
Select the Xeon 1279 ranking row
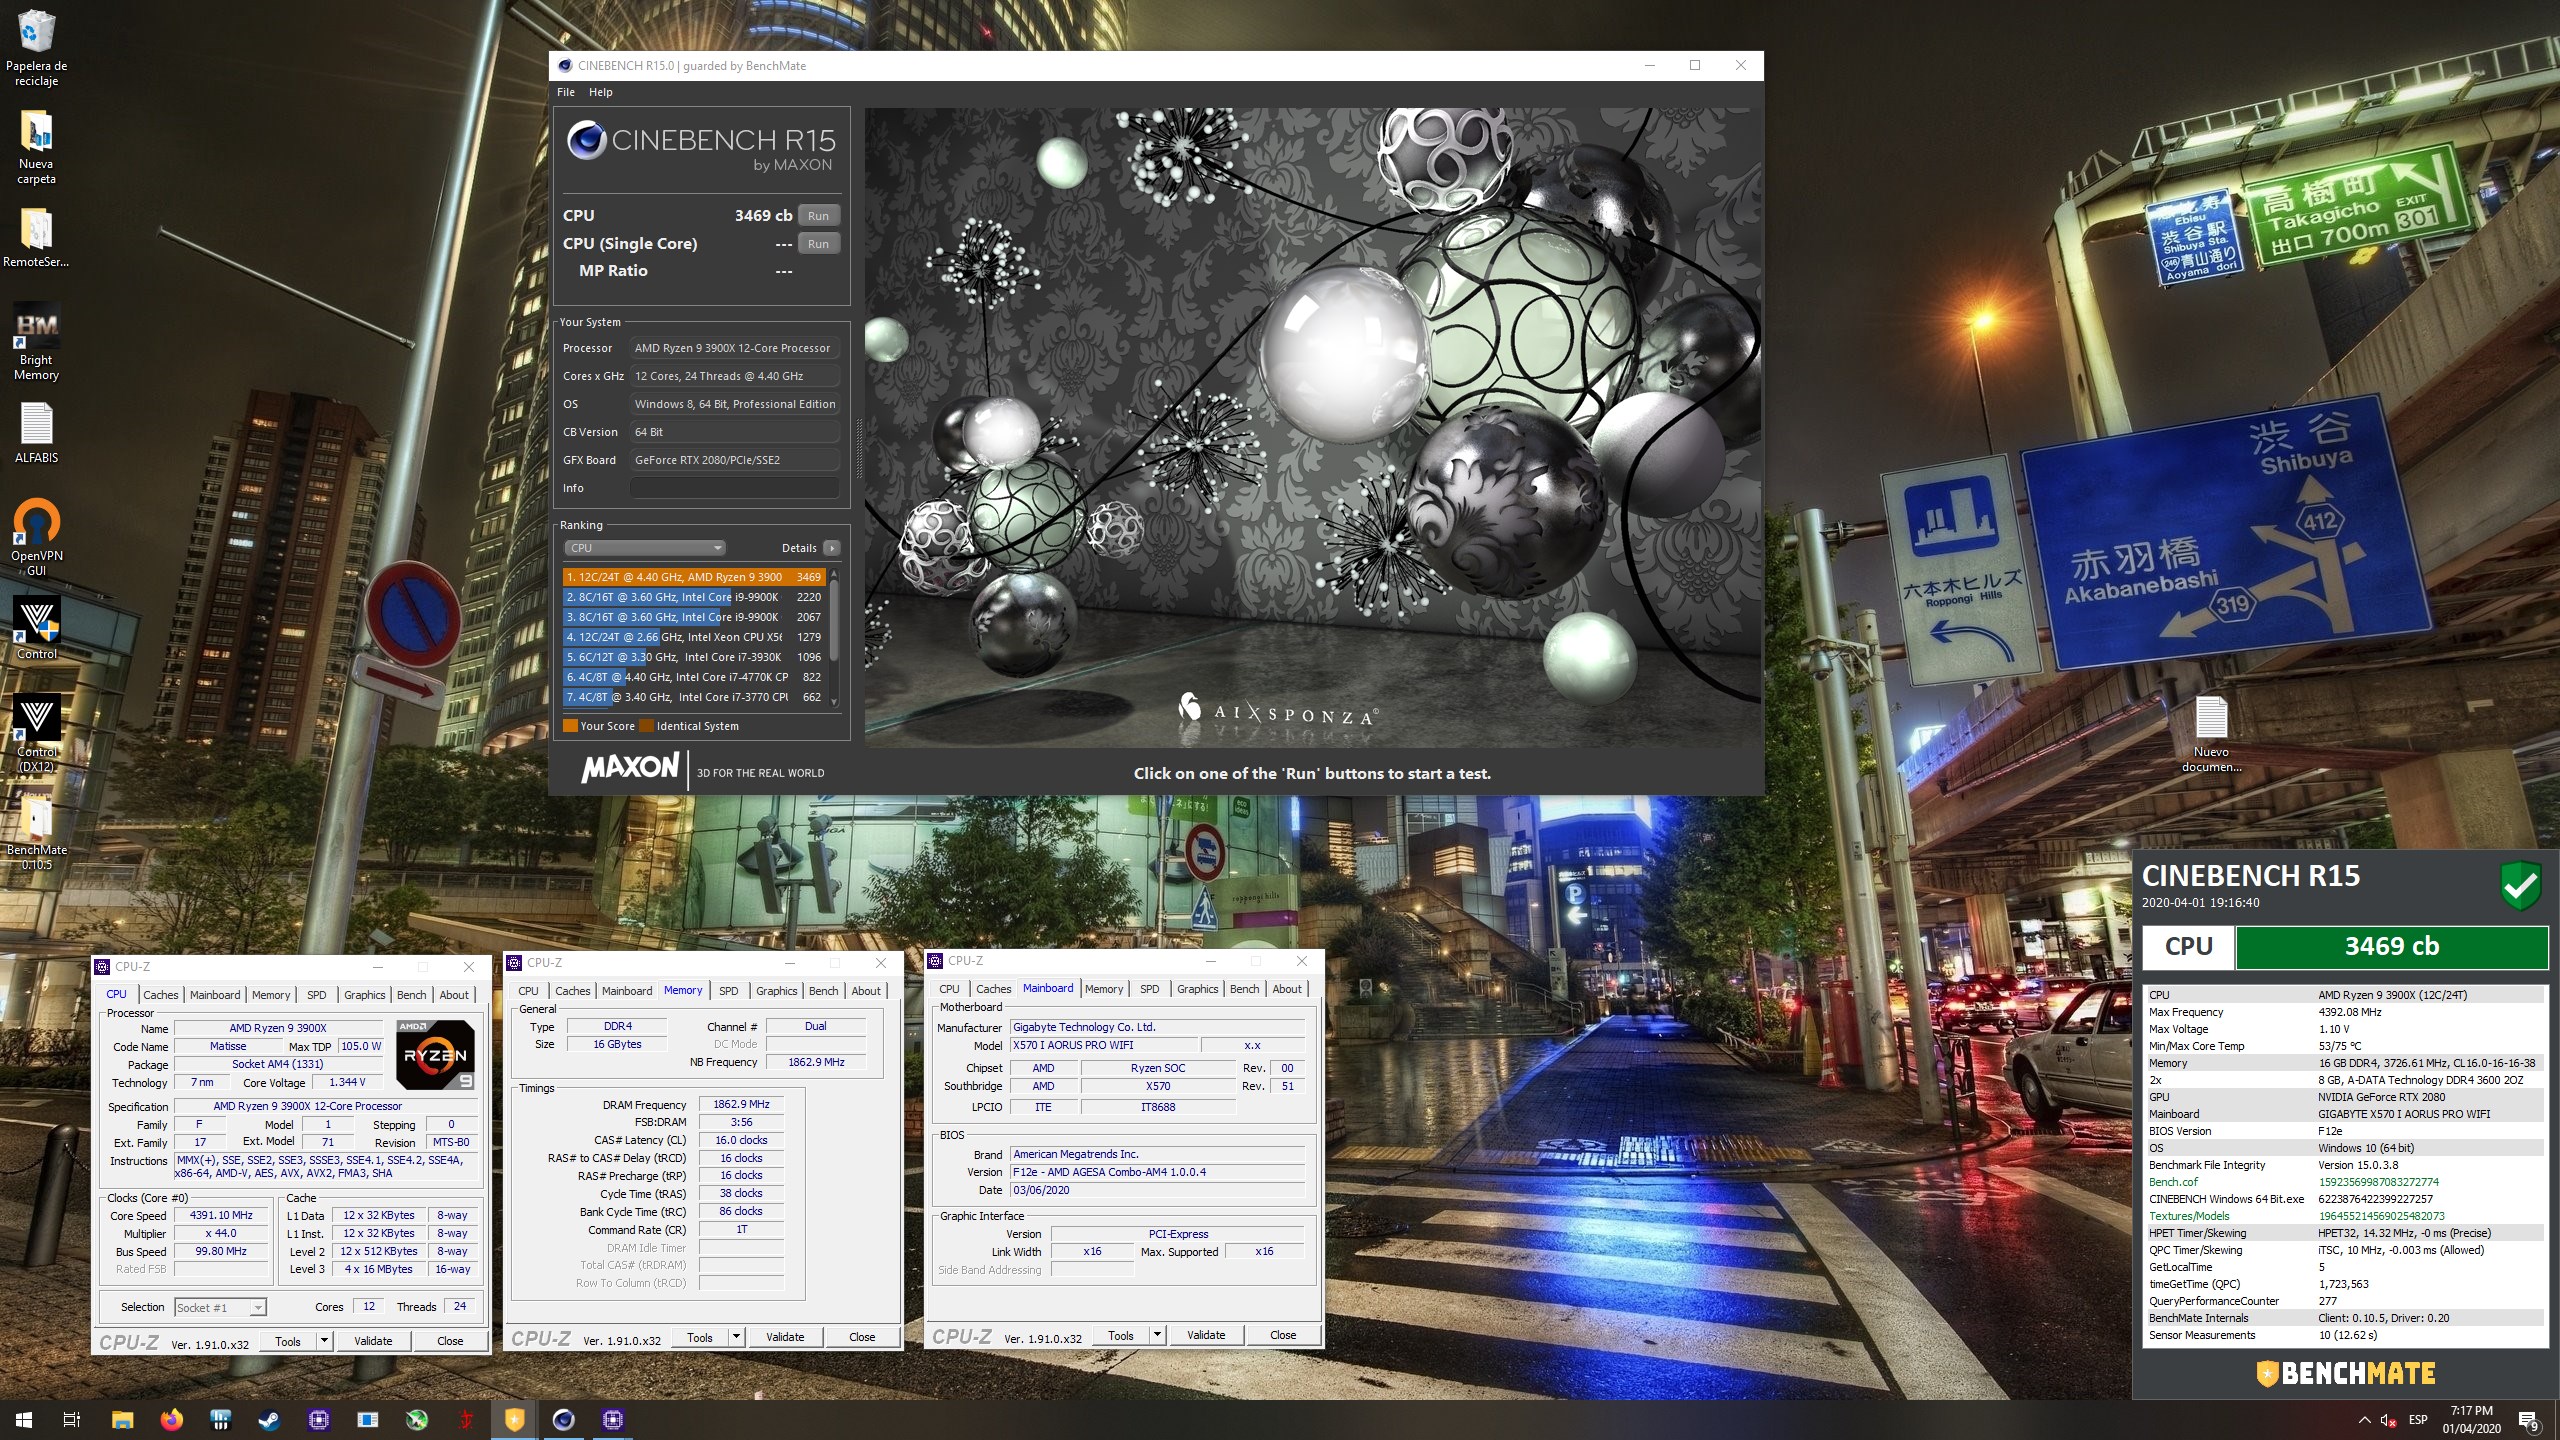(694, 637)
